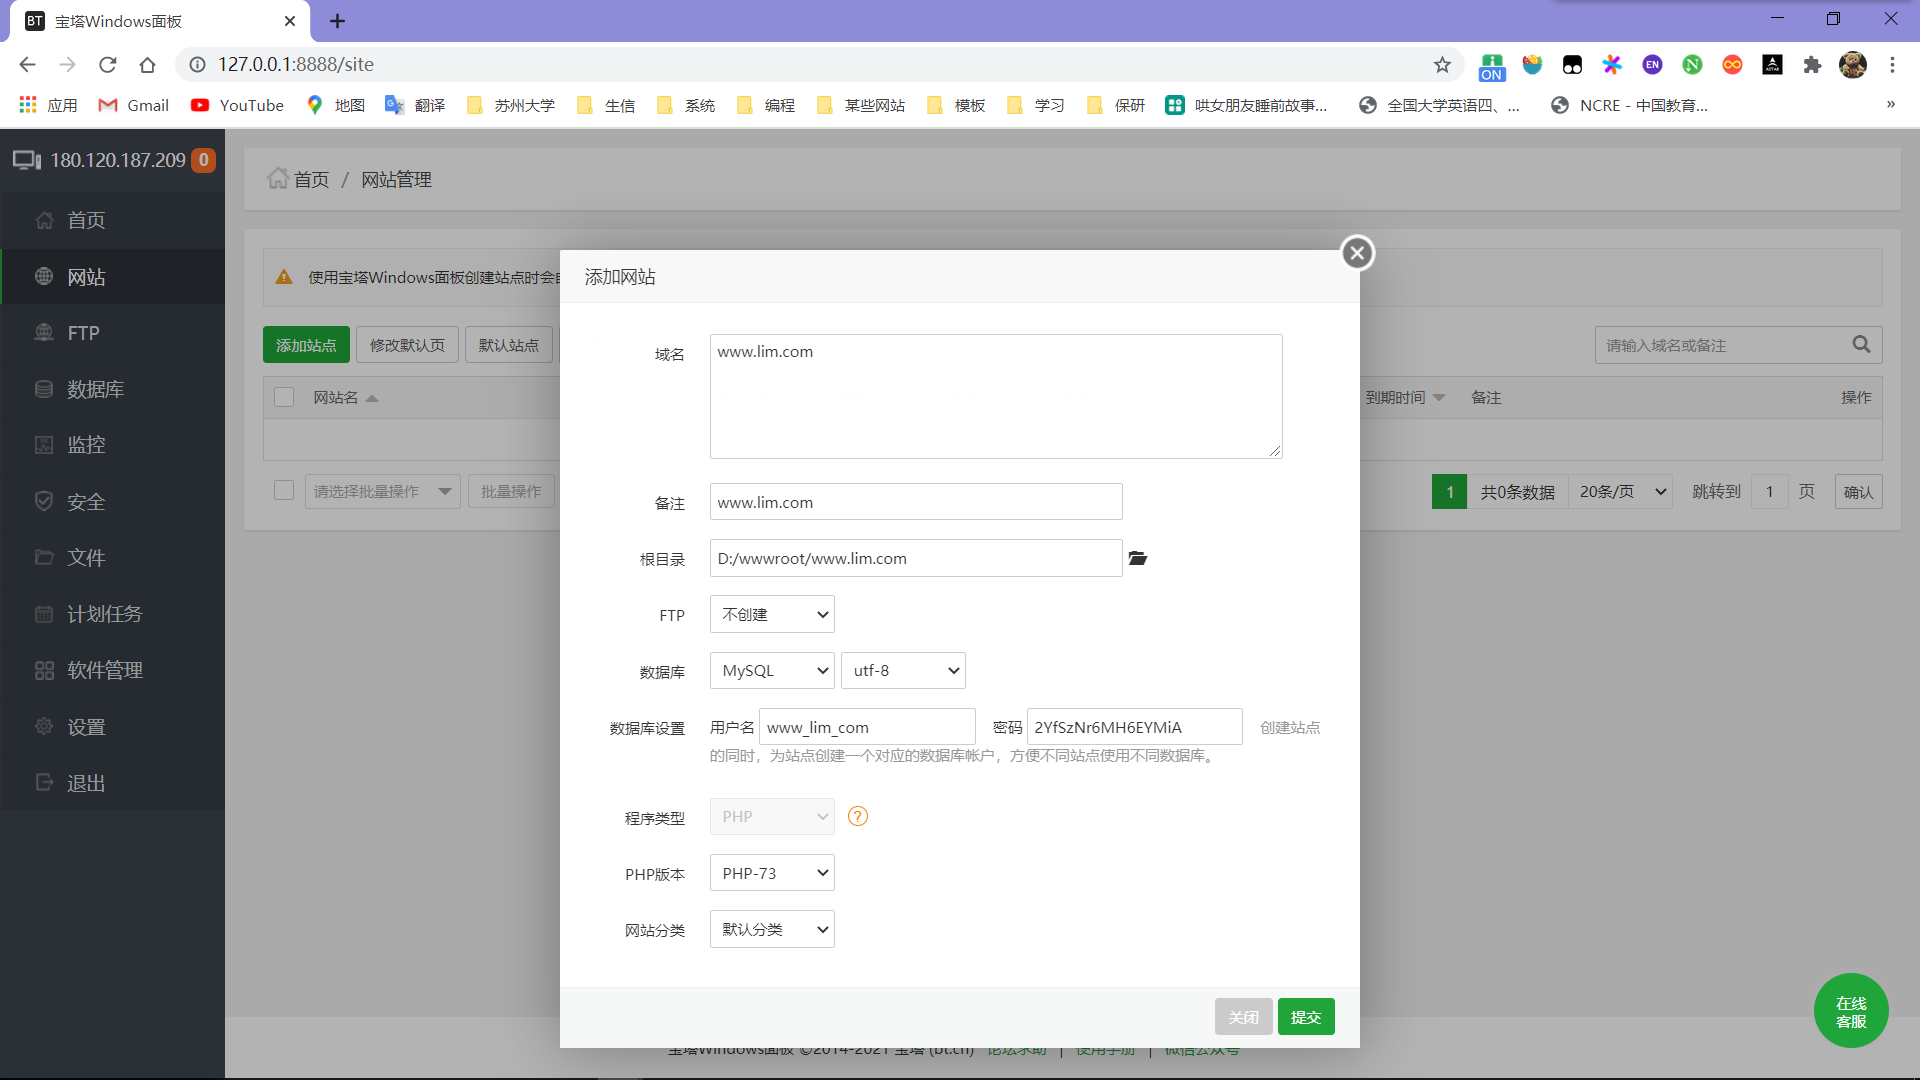Go to 首页 in the sidebar
The height and width of the screenshot is (1080, 1920).
coord(112,220)
